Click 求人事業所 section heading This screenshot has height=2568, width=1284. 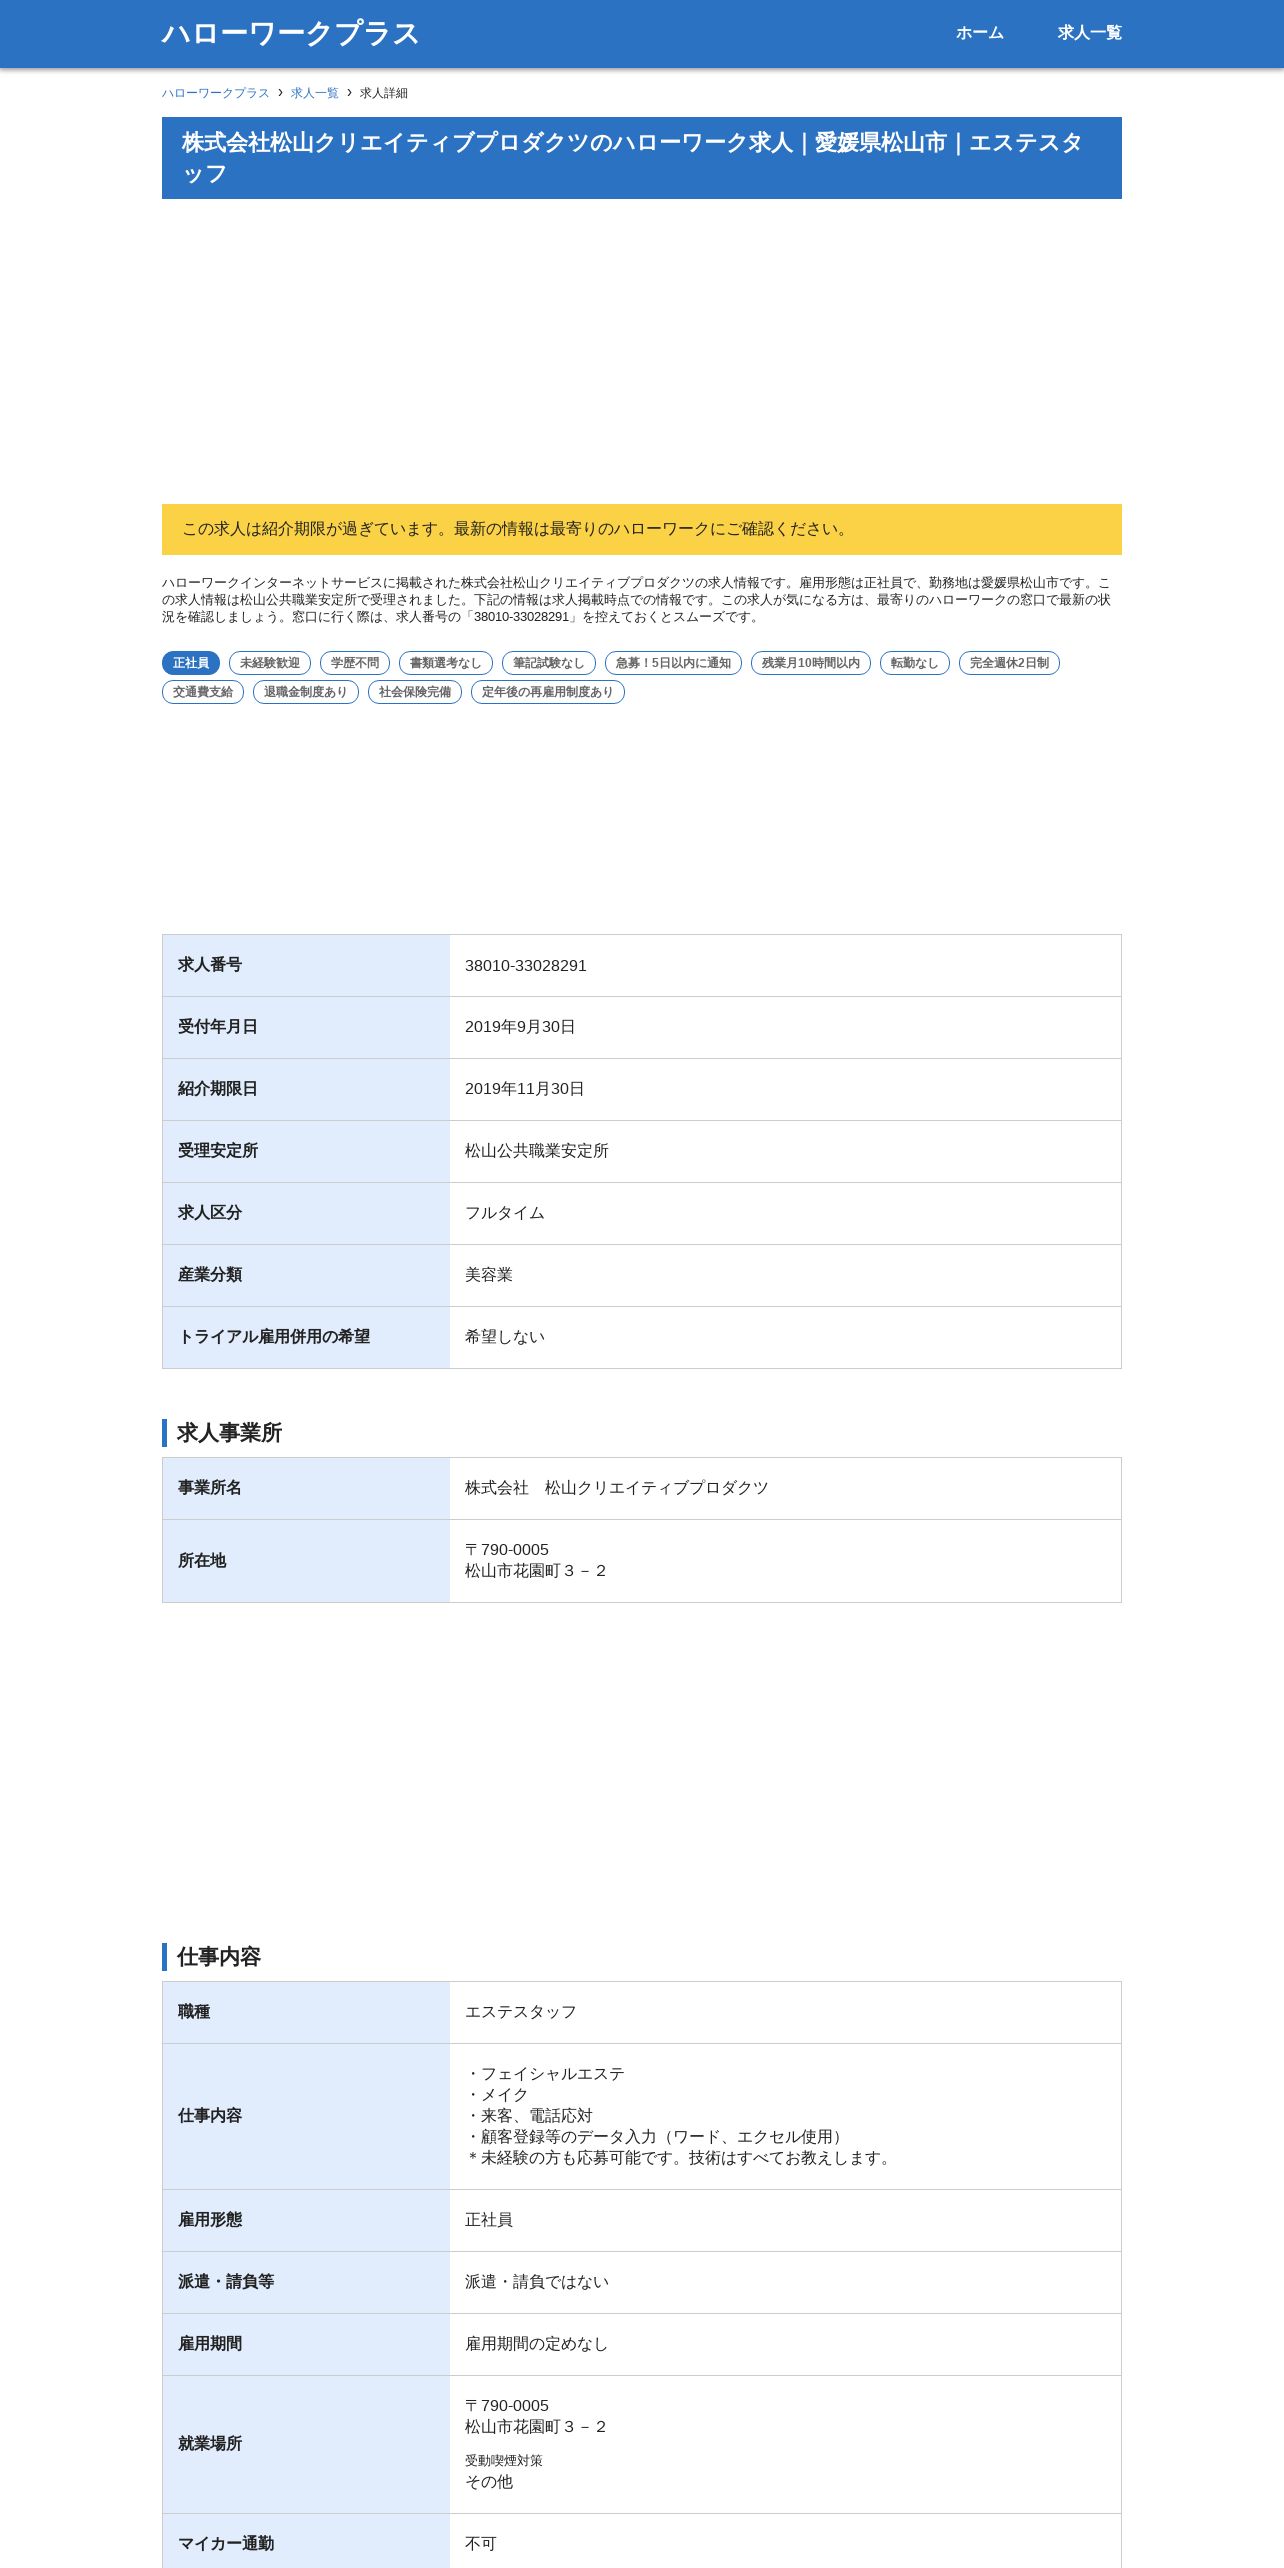229,1433
